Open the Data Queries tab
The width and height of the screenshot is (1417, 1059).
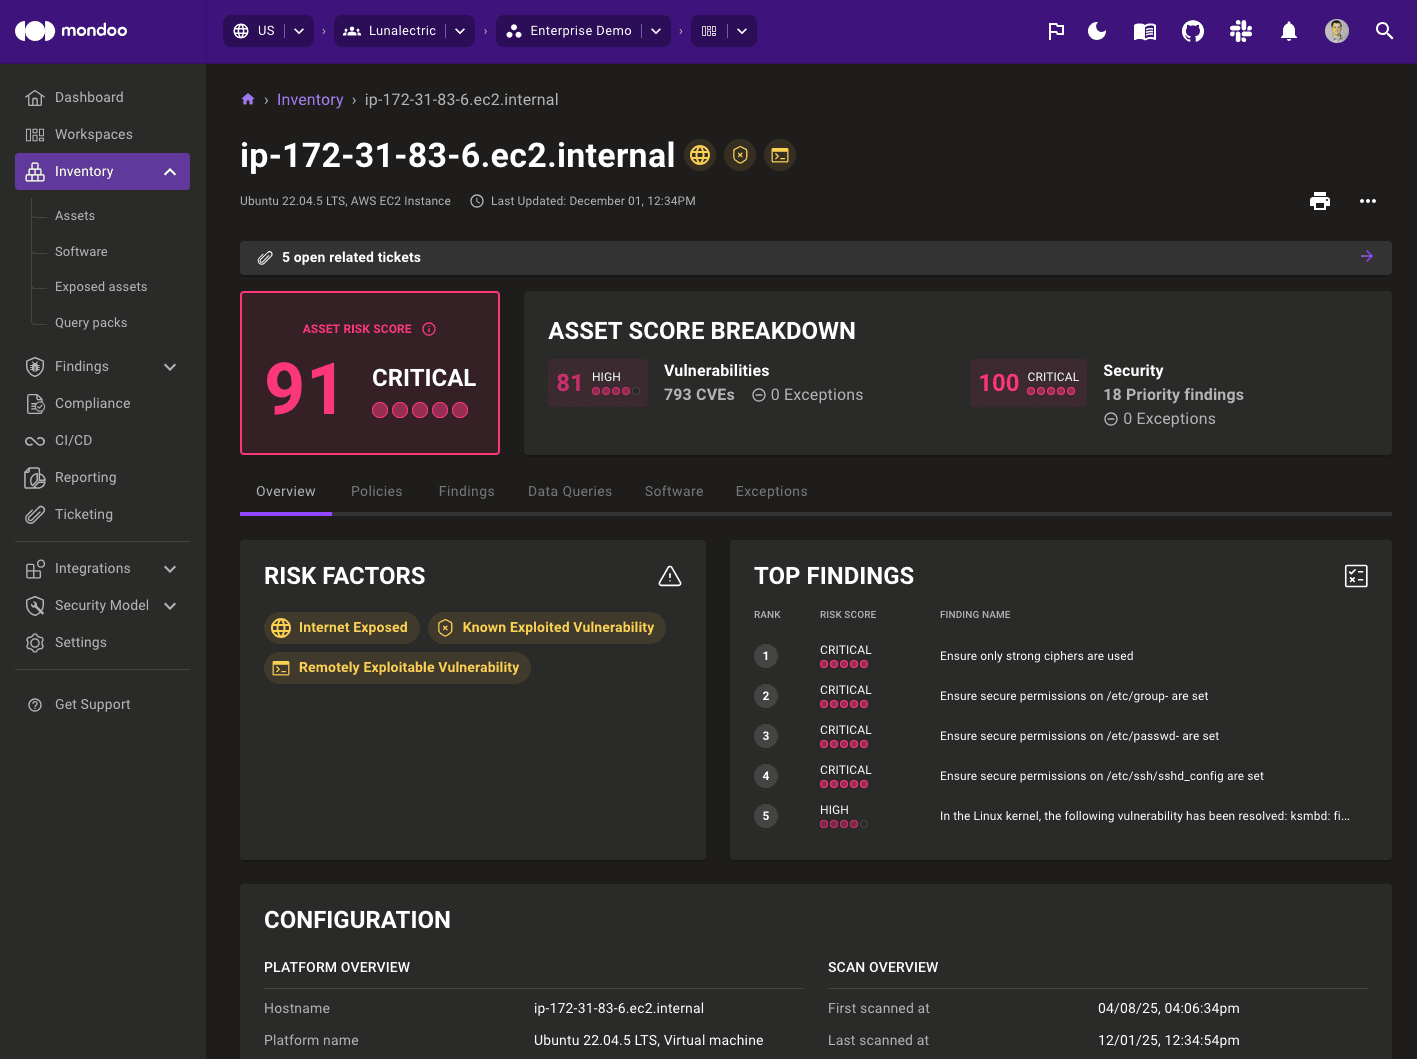[570, 491]
